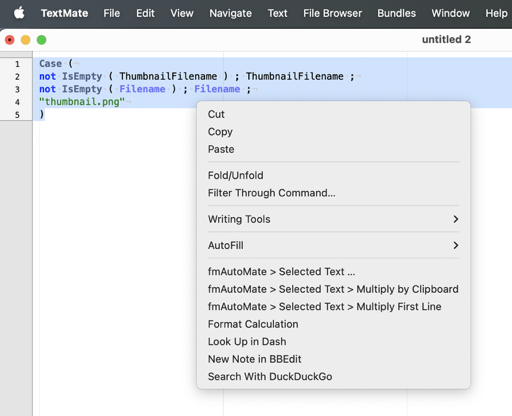Click line number 5 in the gutter

point(17,115)
